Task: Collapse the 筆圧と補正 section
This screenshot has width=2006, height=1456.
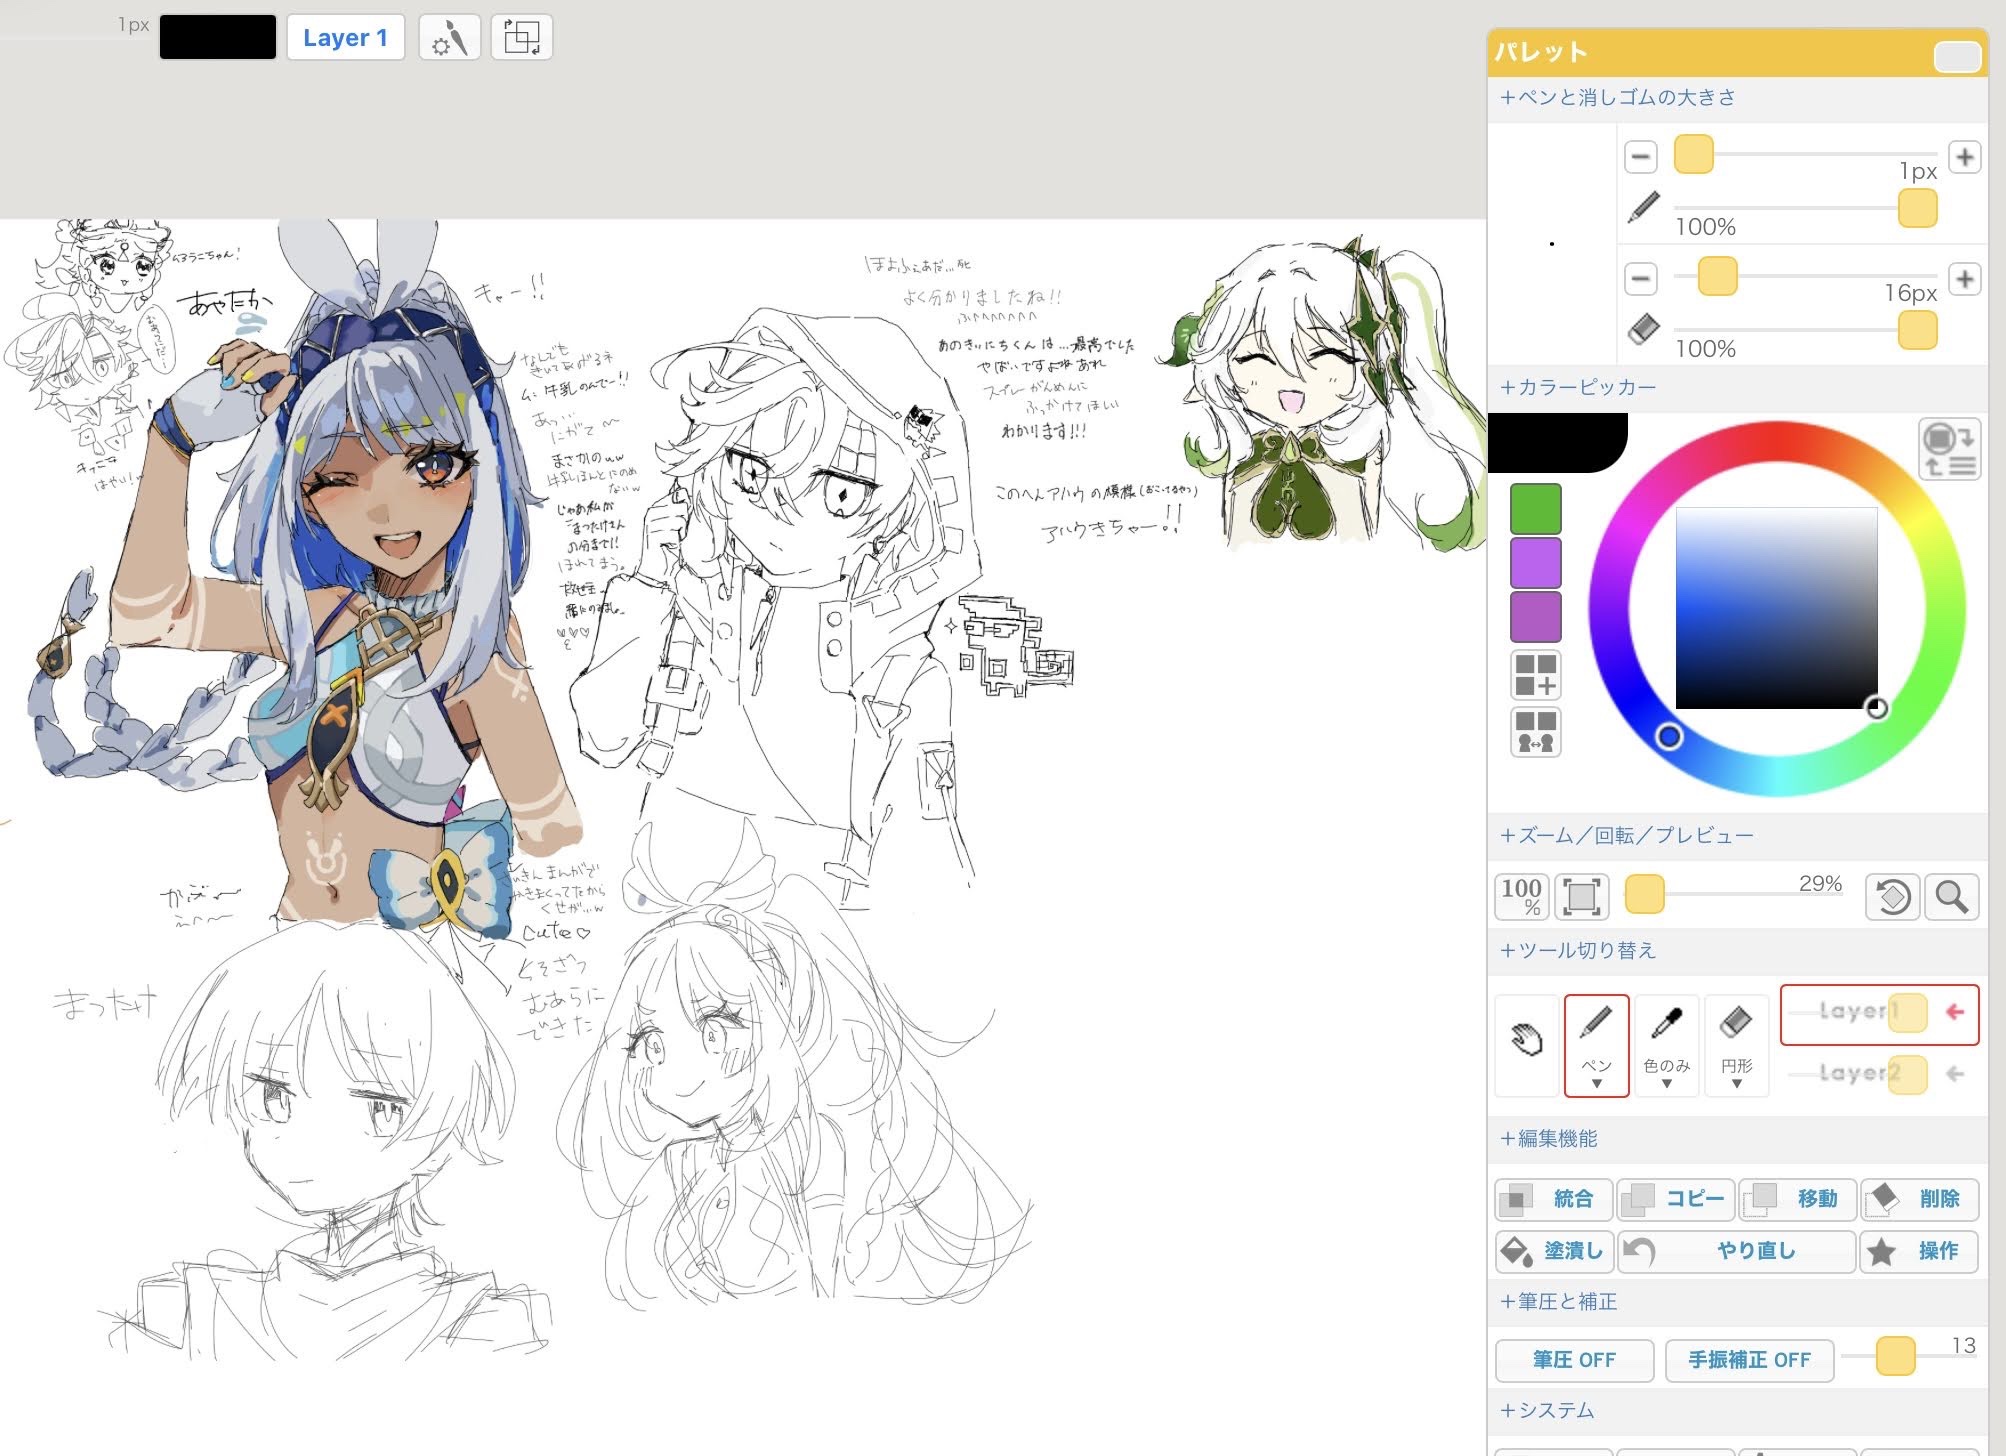Action: click(x=1558, y=1302)
